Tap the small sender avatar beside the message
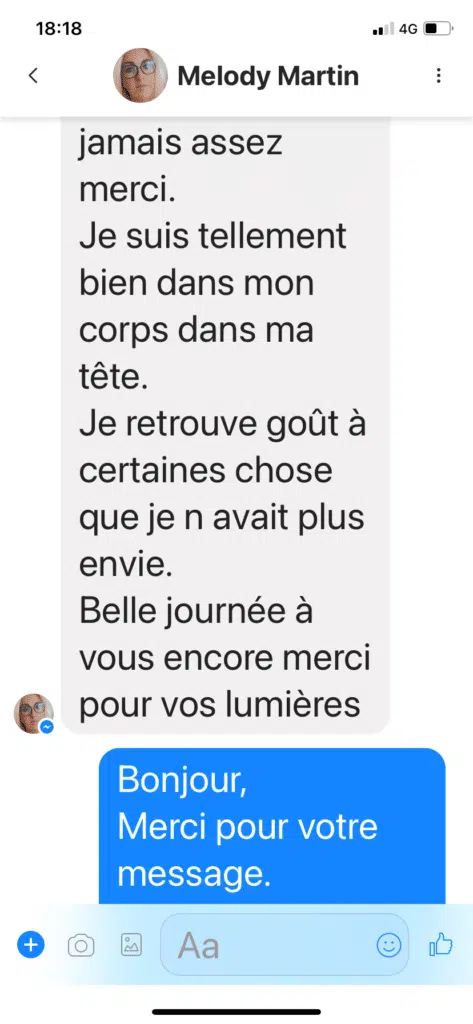 [x=33, y=713]
